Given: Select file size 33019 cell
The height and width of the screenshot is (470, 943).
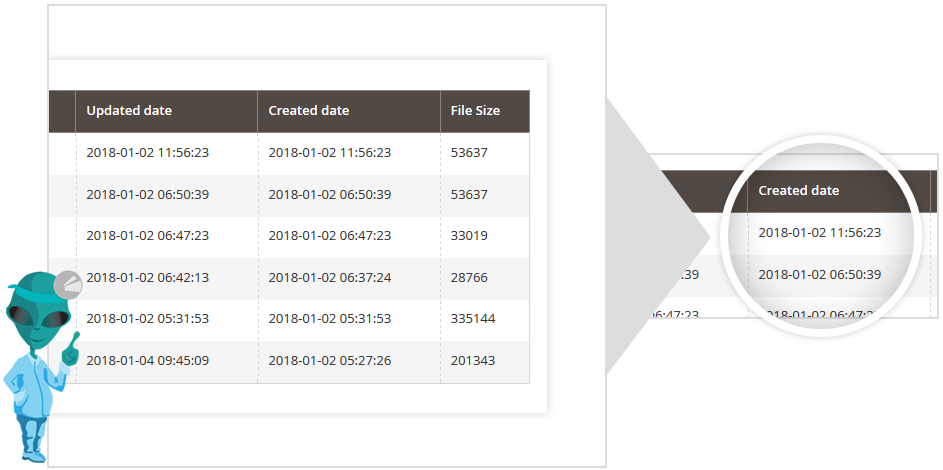Looking at the screenshot, I should point(469,236).
